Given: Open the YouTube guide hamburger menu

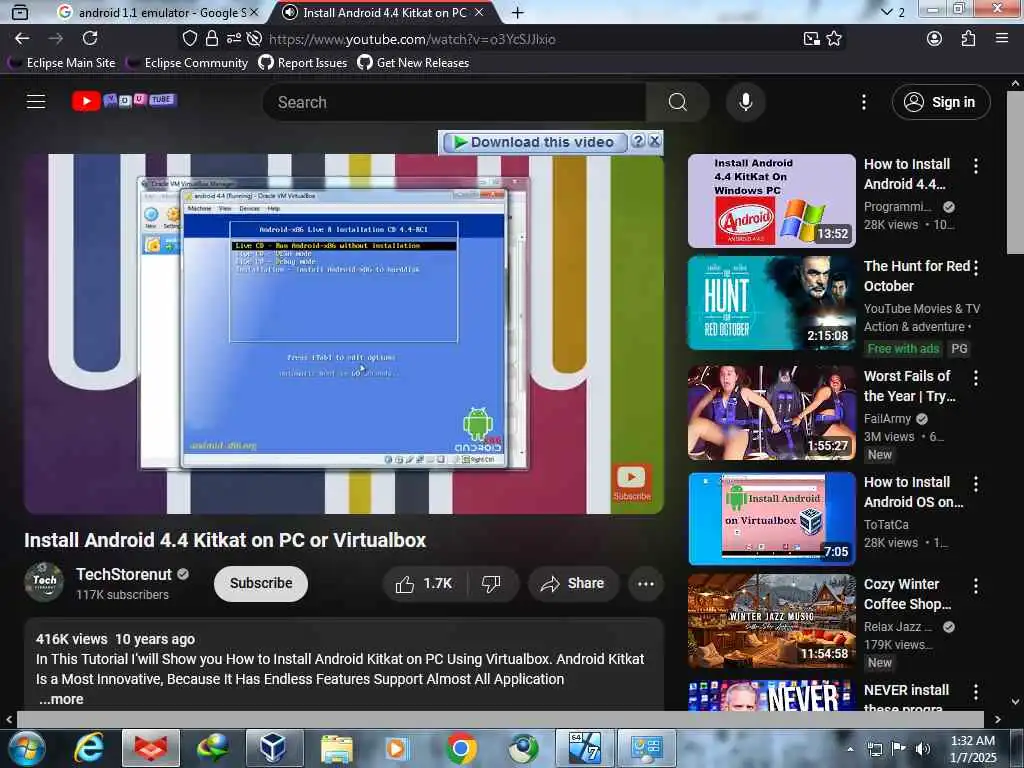Looking at the screenshot, I should [36, 102].
